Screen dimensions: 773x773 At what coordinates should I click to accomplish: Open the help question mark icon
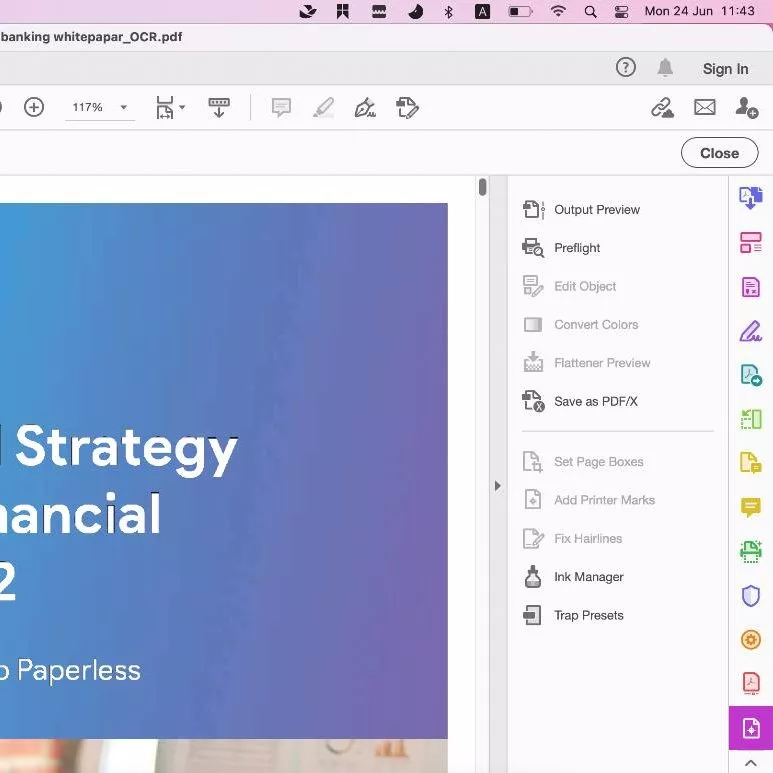(626, 68)
